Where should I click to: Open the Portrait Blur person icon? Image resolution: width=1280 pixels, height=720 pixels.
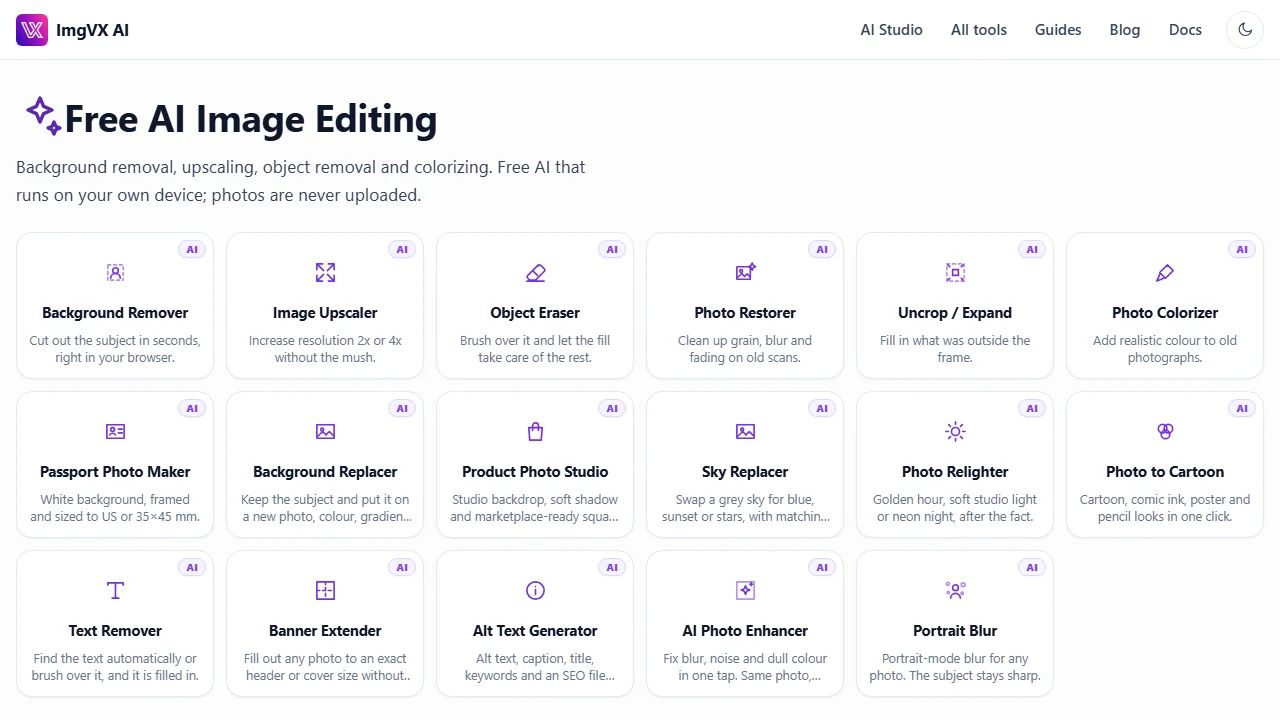pyautogui.click(x=955, y=591)
